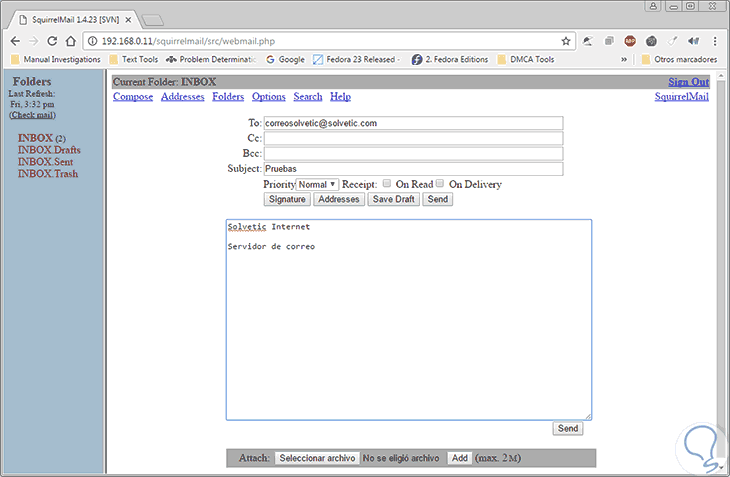The width and height of the screenshot is (730, 477).
Task: Open the INBOX.Drafts folder
Action: (x=49, y=150)
